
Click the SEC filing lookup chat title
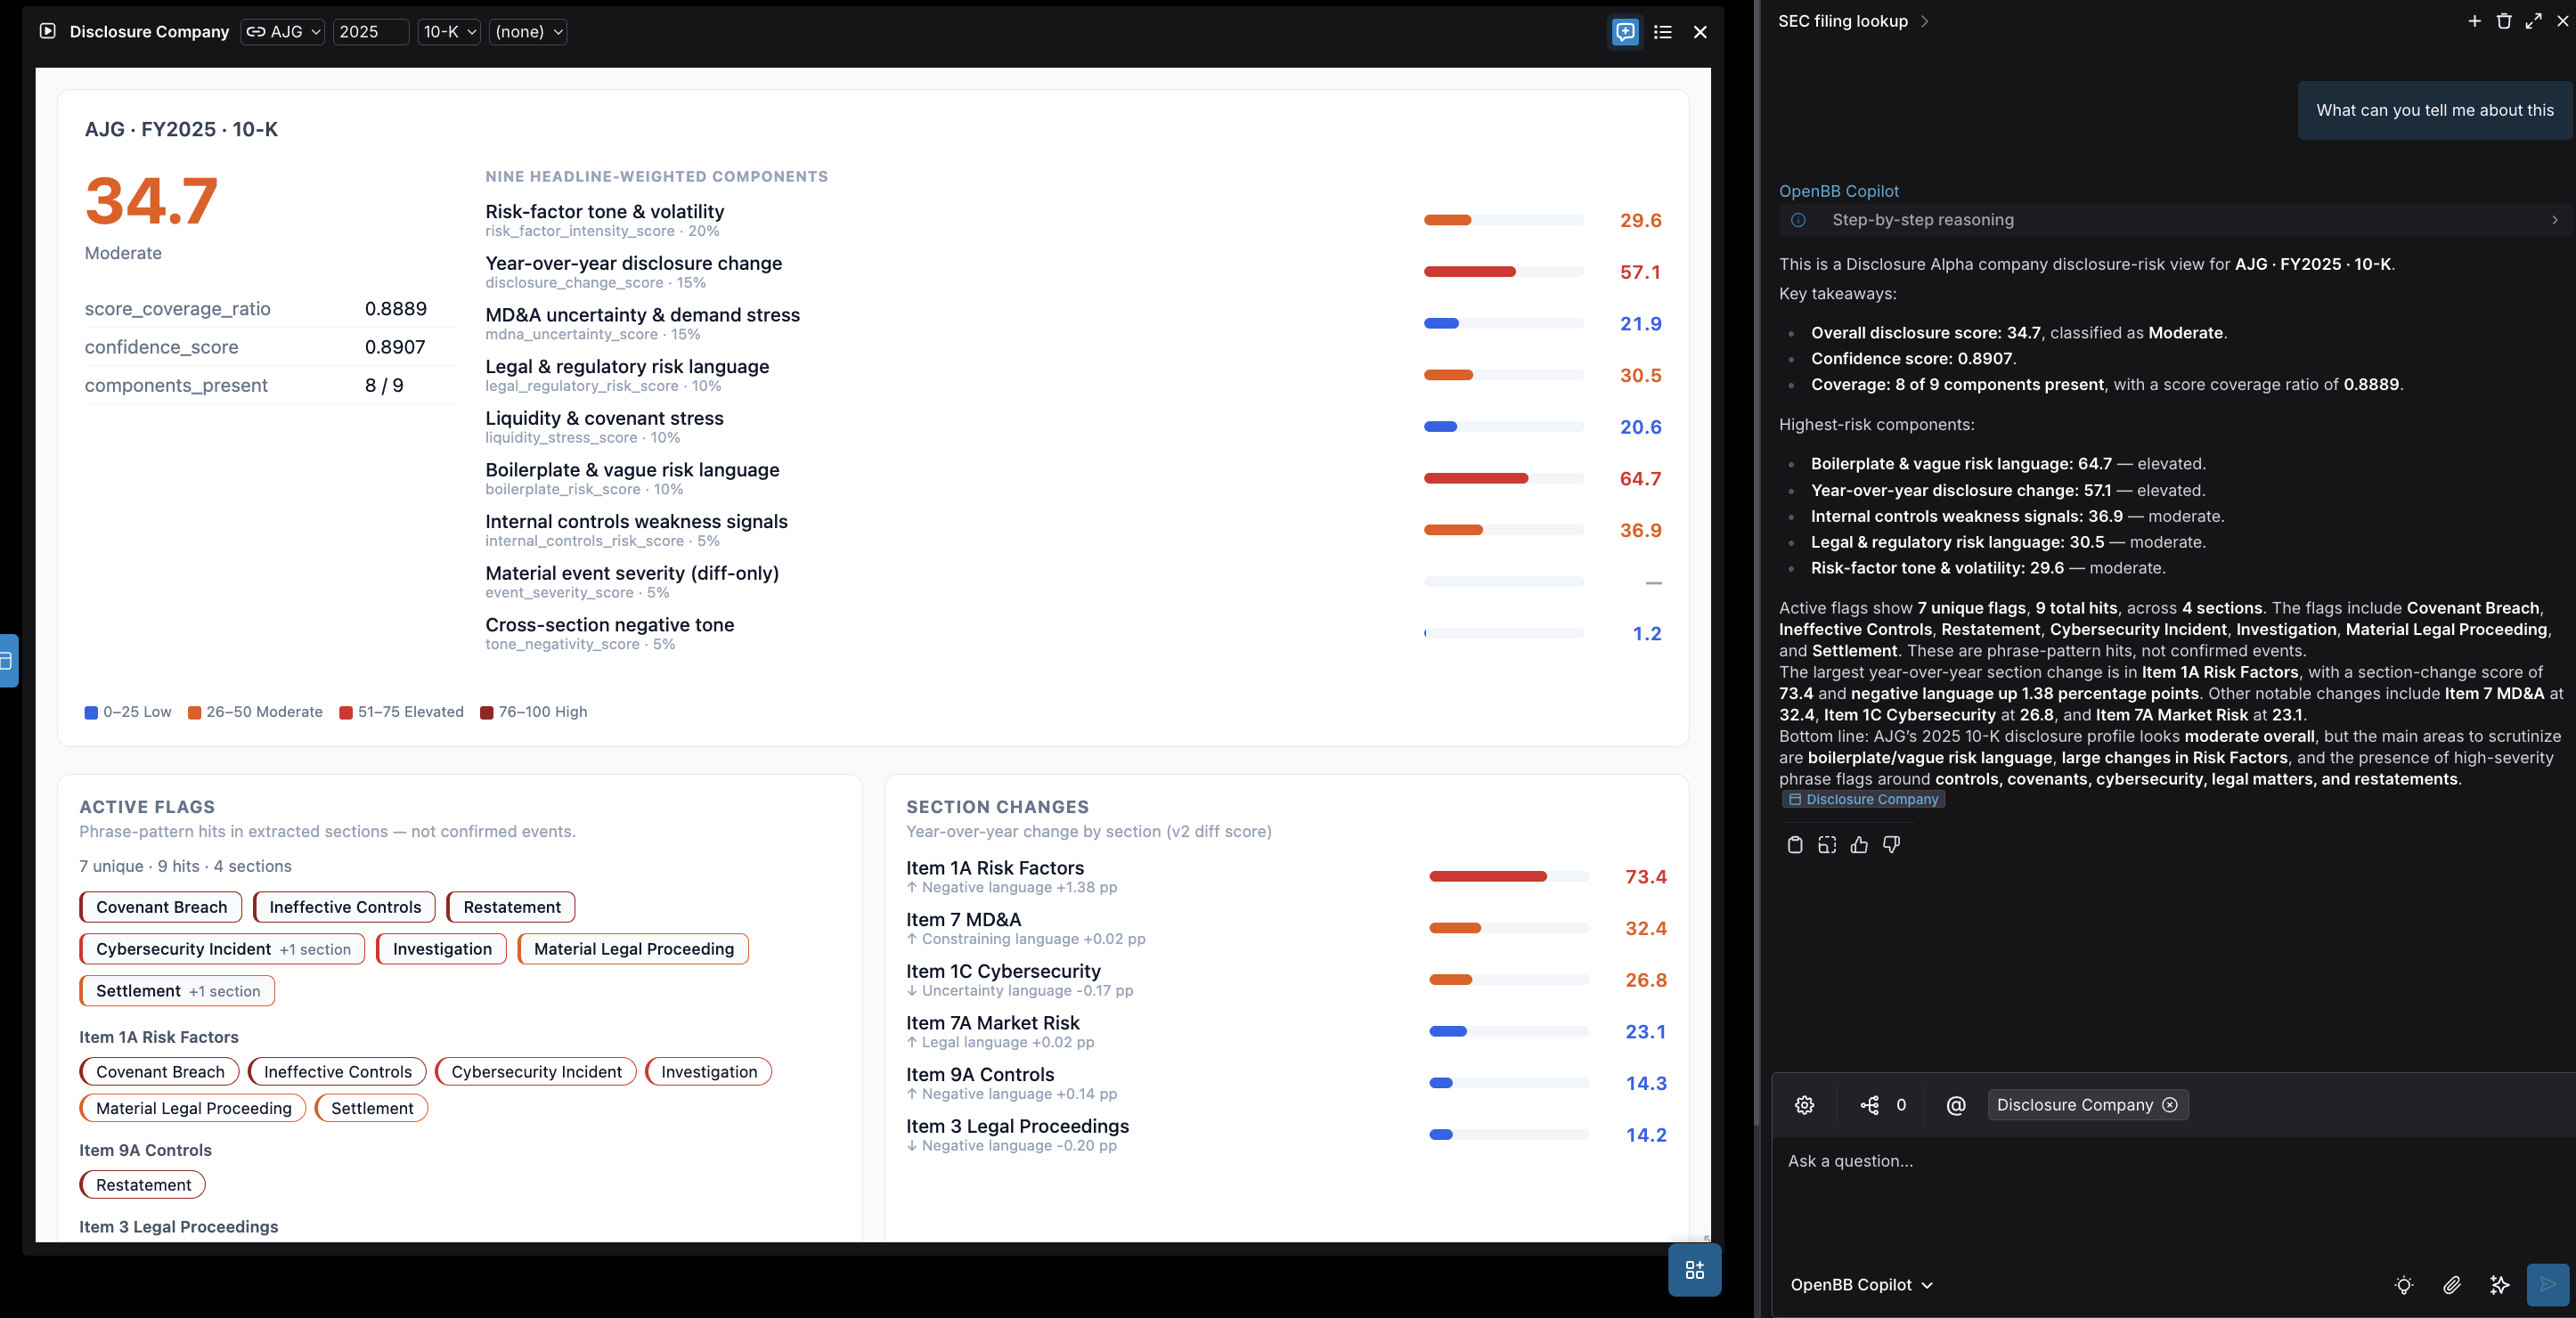(1843, 21)
